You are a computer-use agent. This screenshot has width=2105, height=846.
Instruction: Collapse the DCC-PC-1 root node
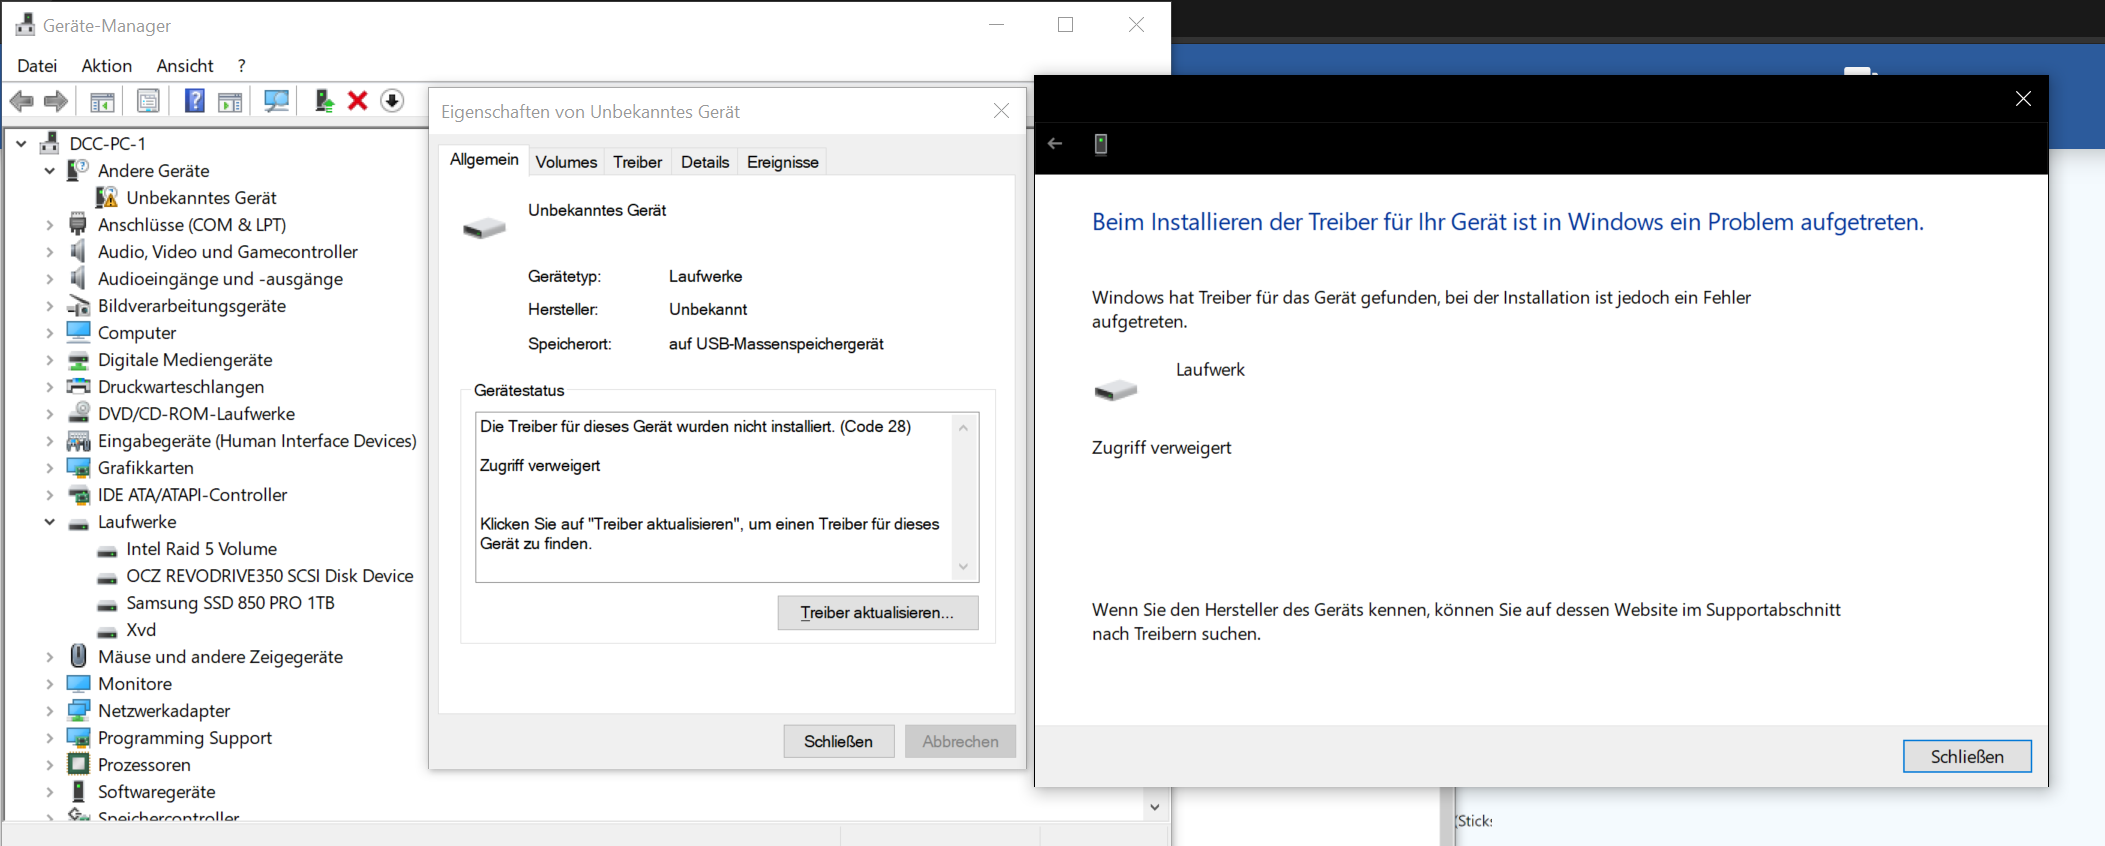pyautogui.click(x=21, y=144)
